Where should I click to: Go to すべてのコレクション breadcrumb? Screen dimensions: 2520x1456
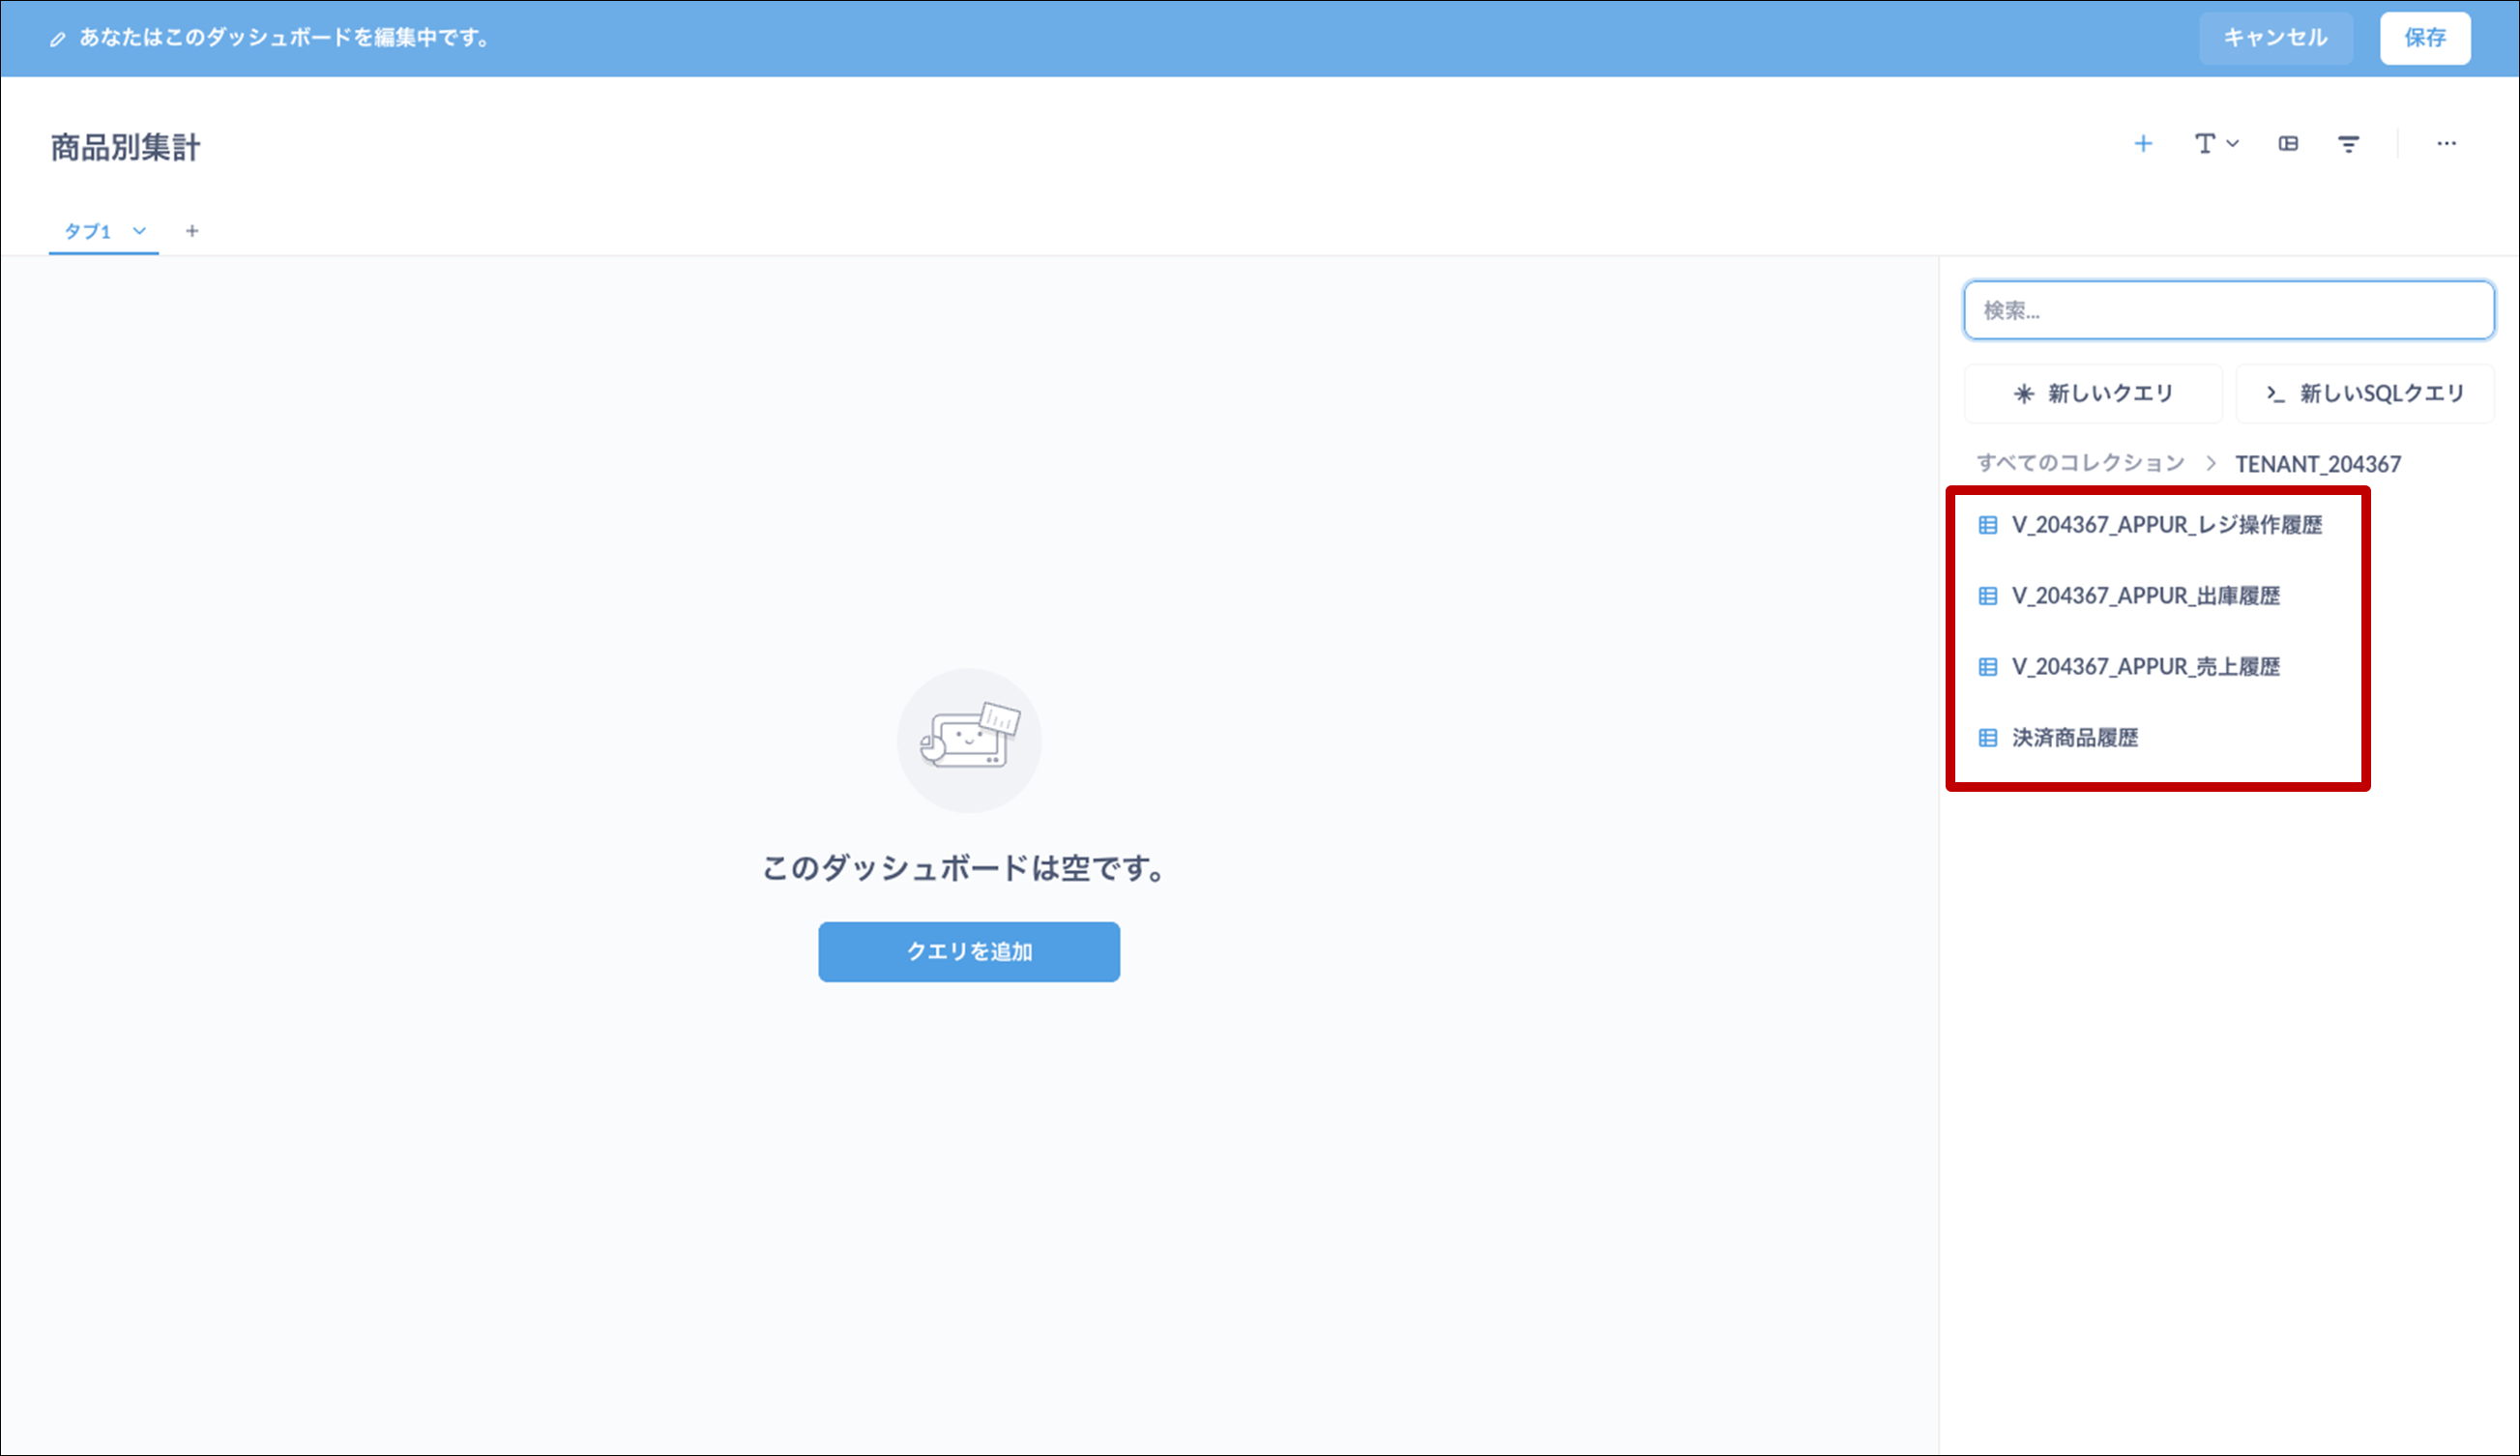pyautogui.click(x=2080, y=463)
